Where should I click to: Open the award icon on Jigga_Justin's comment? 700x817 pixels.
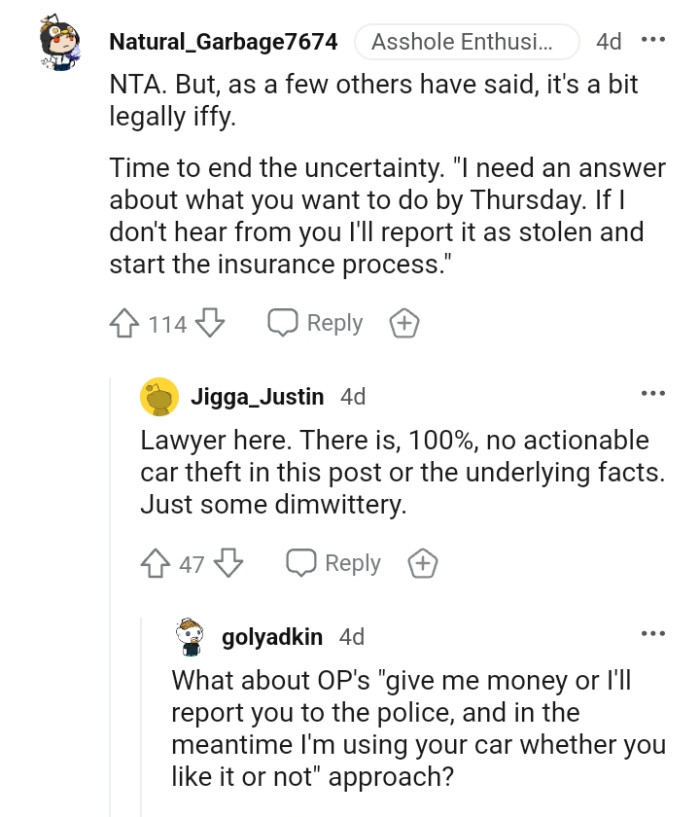click(420, 562)
